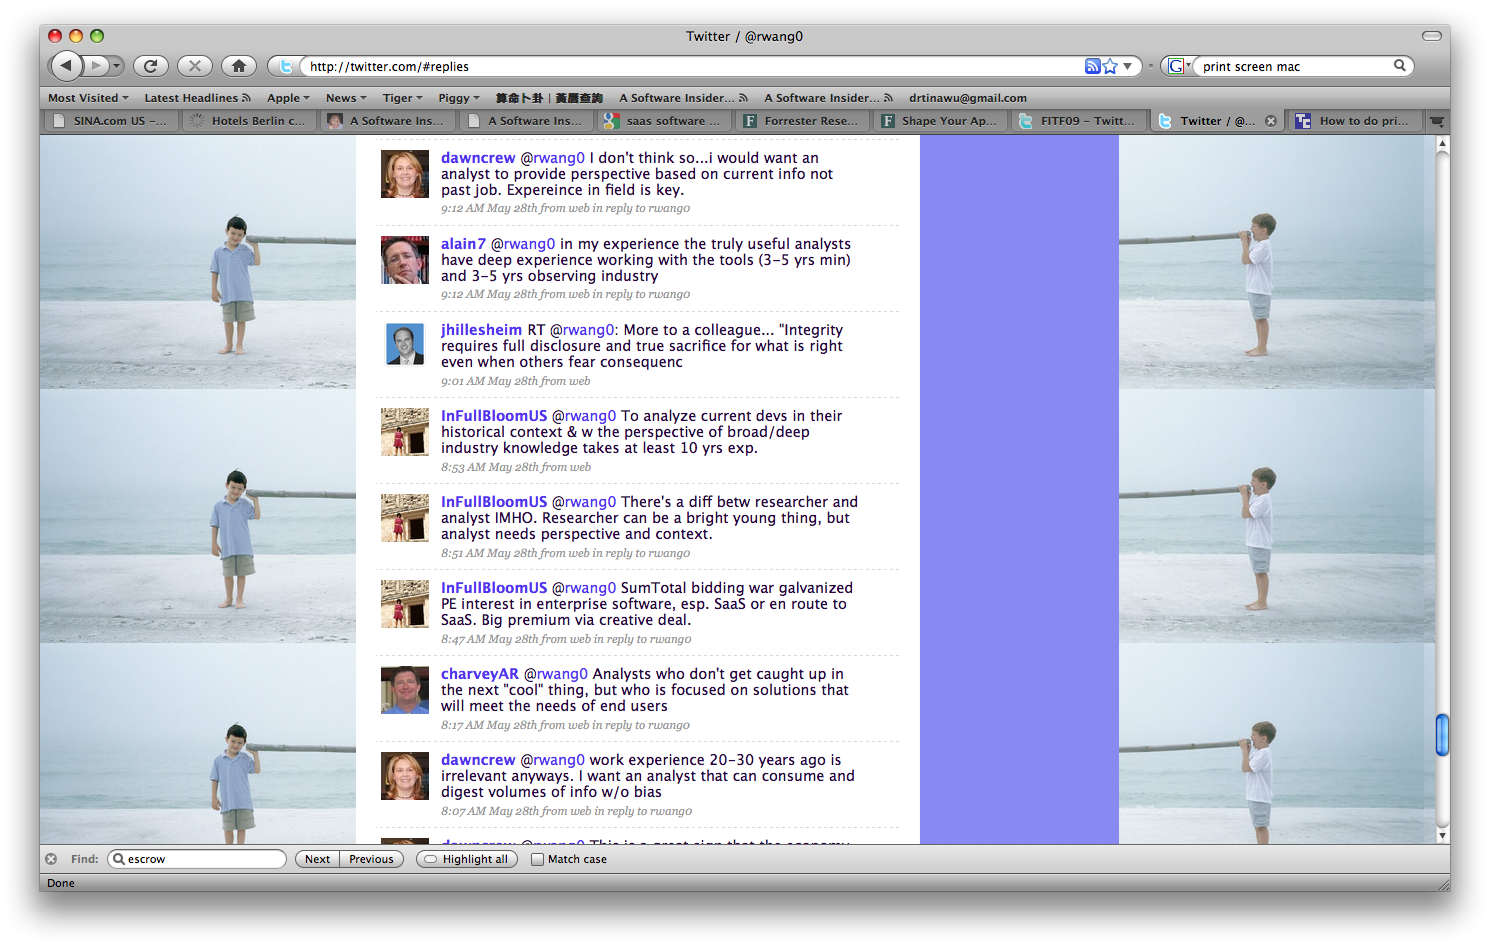Image resolution: width=1490 pixels, height=946 pixels.
Task: Open the back/forward history dropdown arrow
Action: (117, 66)
